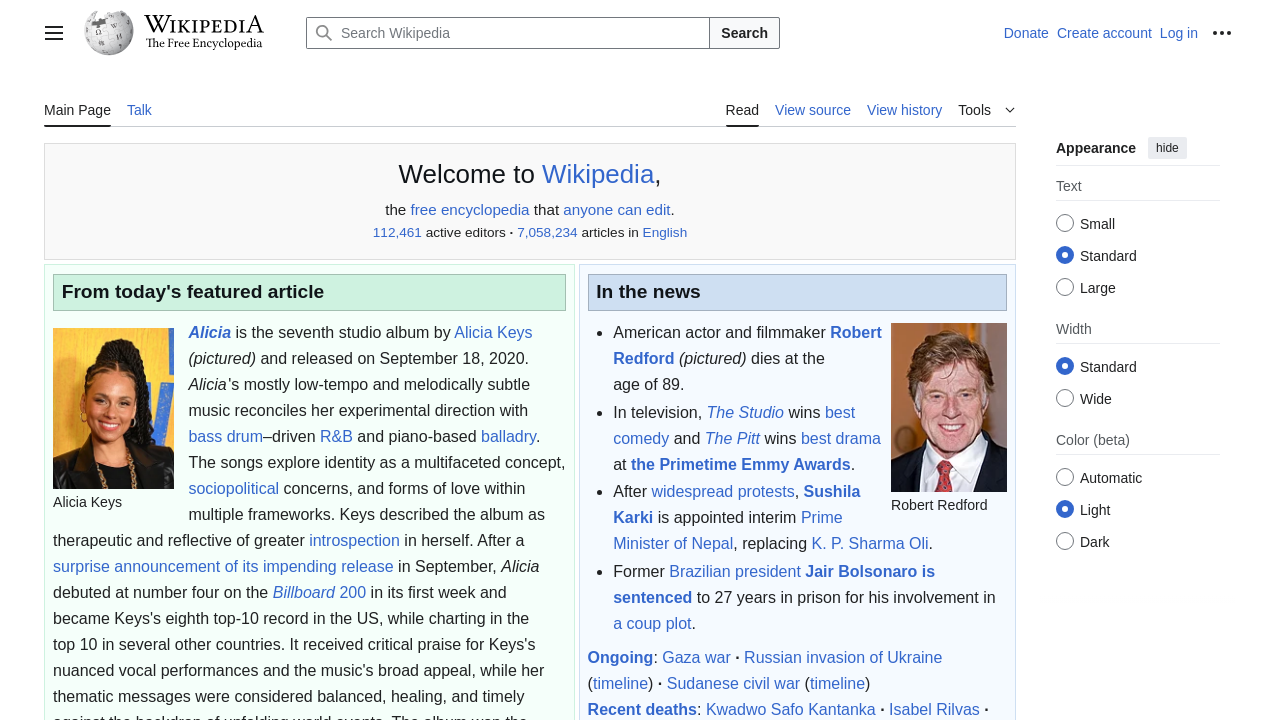Click the Log in link
Viewport: 1280px width, 720px height.
pos(1179,33)
